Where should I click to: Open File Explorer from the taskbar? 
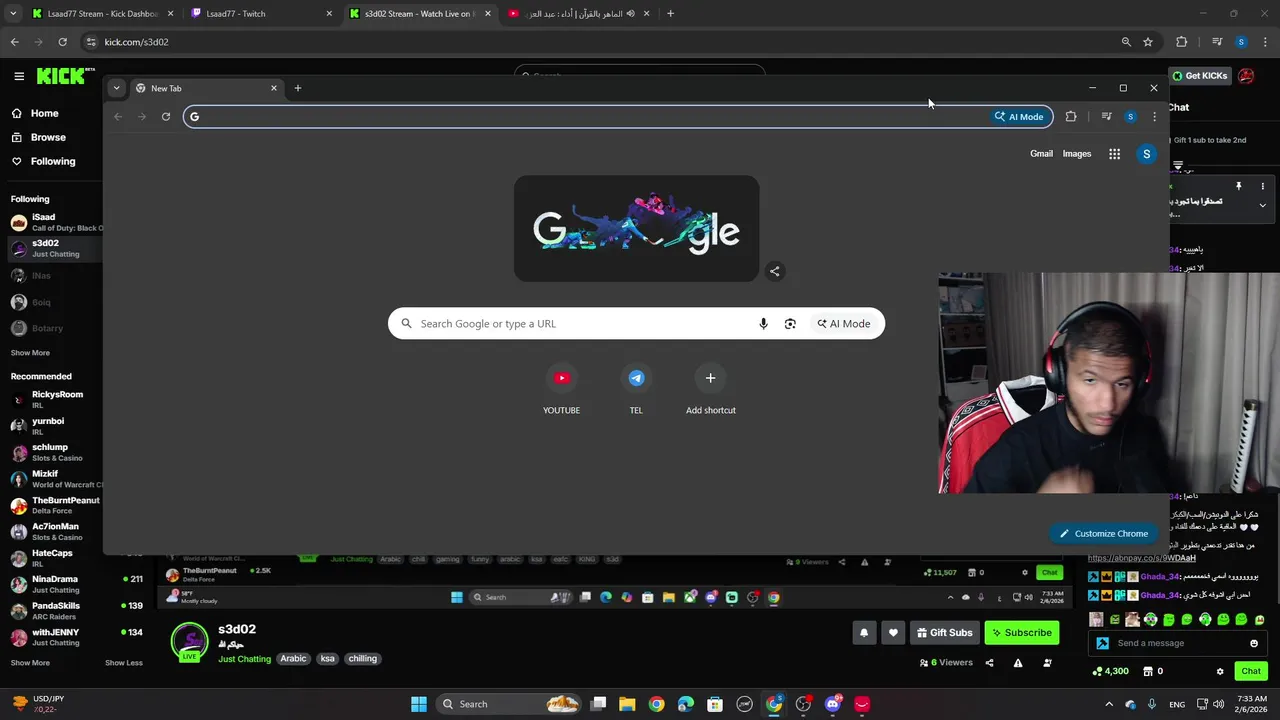(x=627, y=704)
